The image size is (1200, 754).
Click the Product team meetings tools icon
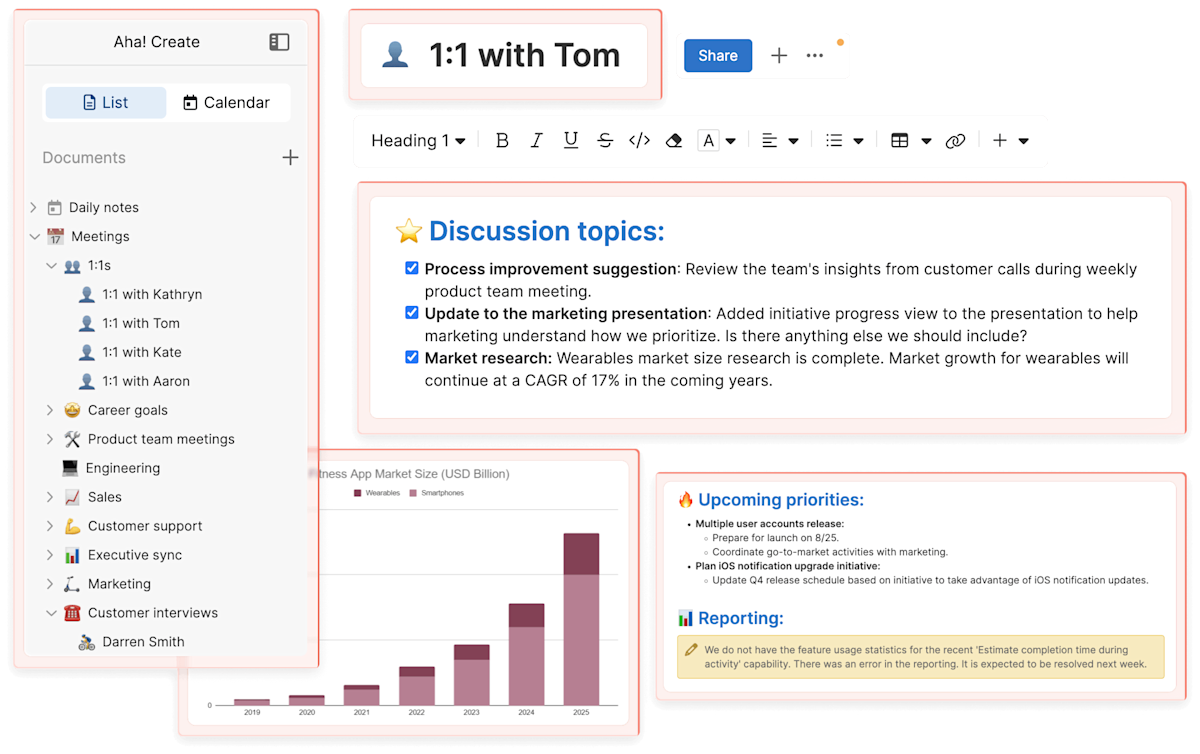[x=72, y=439]
